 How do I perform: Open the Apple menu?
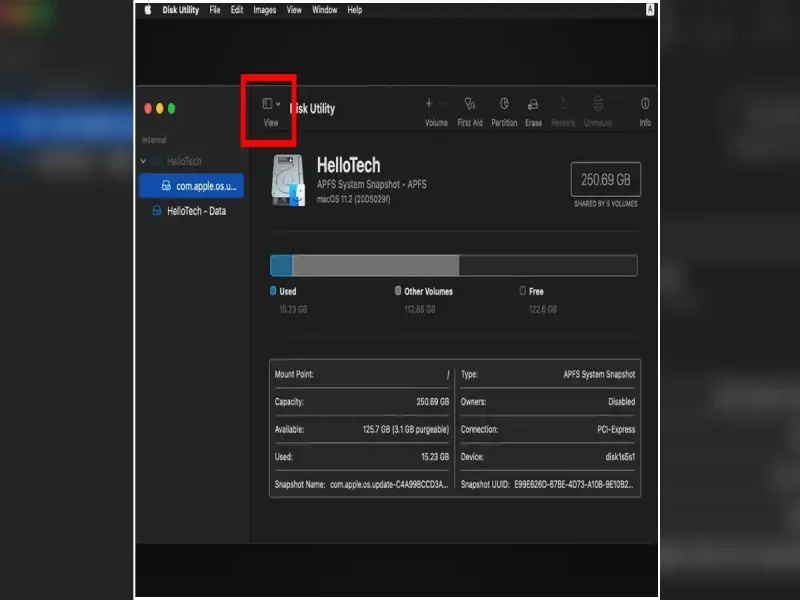click(x=148, y=10)
